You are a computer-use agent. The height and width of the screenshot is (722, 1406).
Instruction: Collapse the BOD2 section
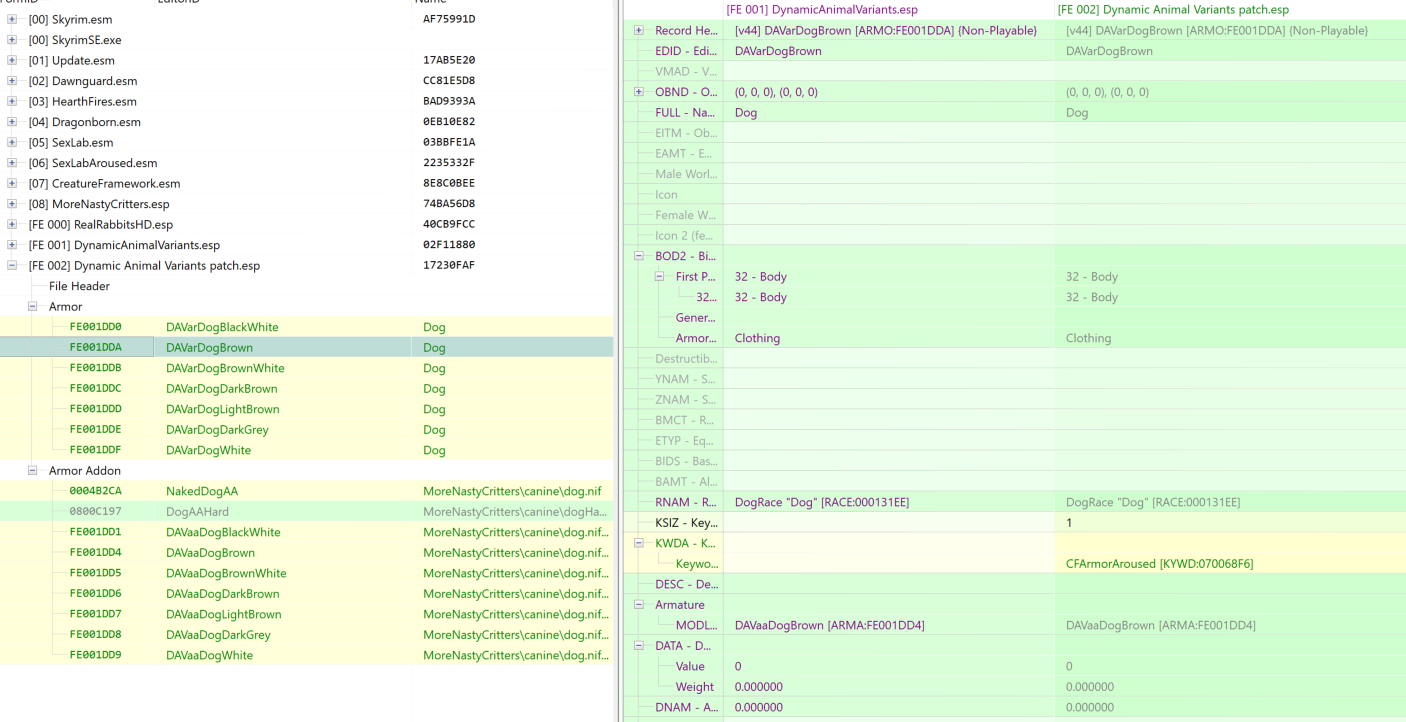click(639, 256)
